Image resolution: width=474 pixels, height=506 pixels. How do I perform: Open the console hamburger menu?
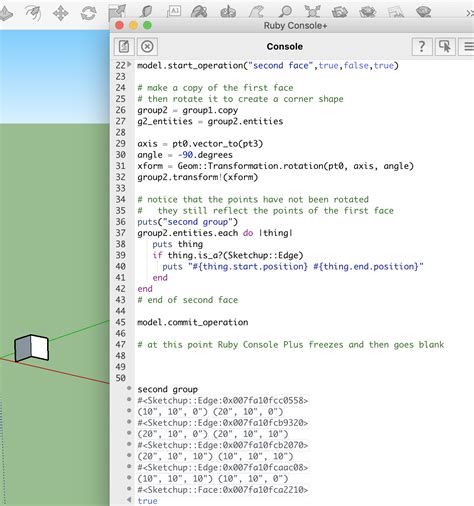tap(467, 46)
